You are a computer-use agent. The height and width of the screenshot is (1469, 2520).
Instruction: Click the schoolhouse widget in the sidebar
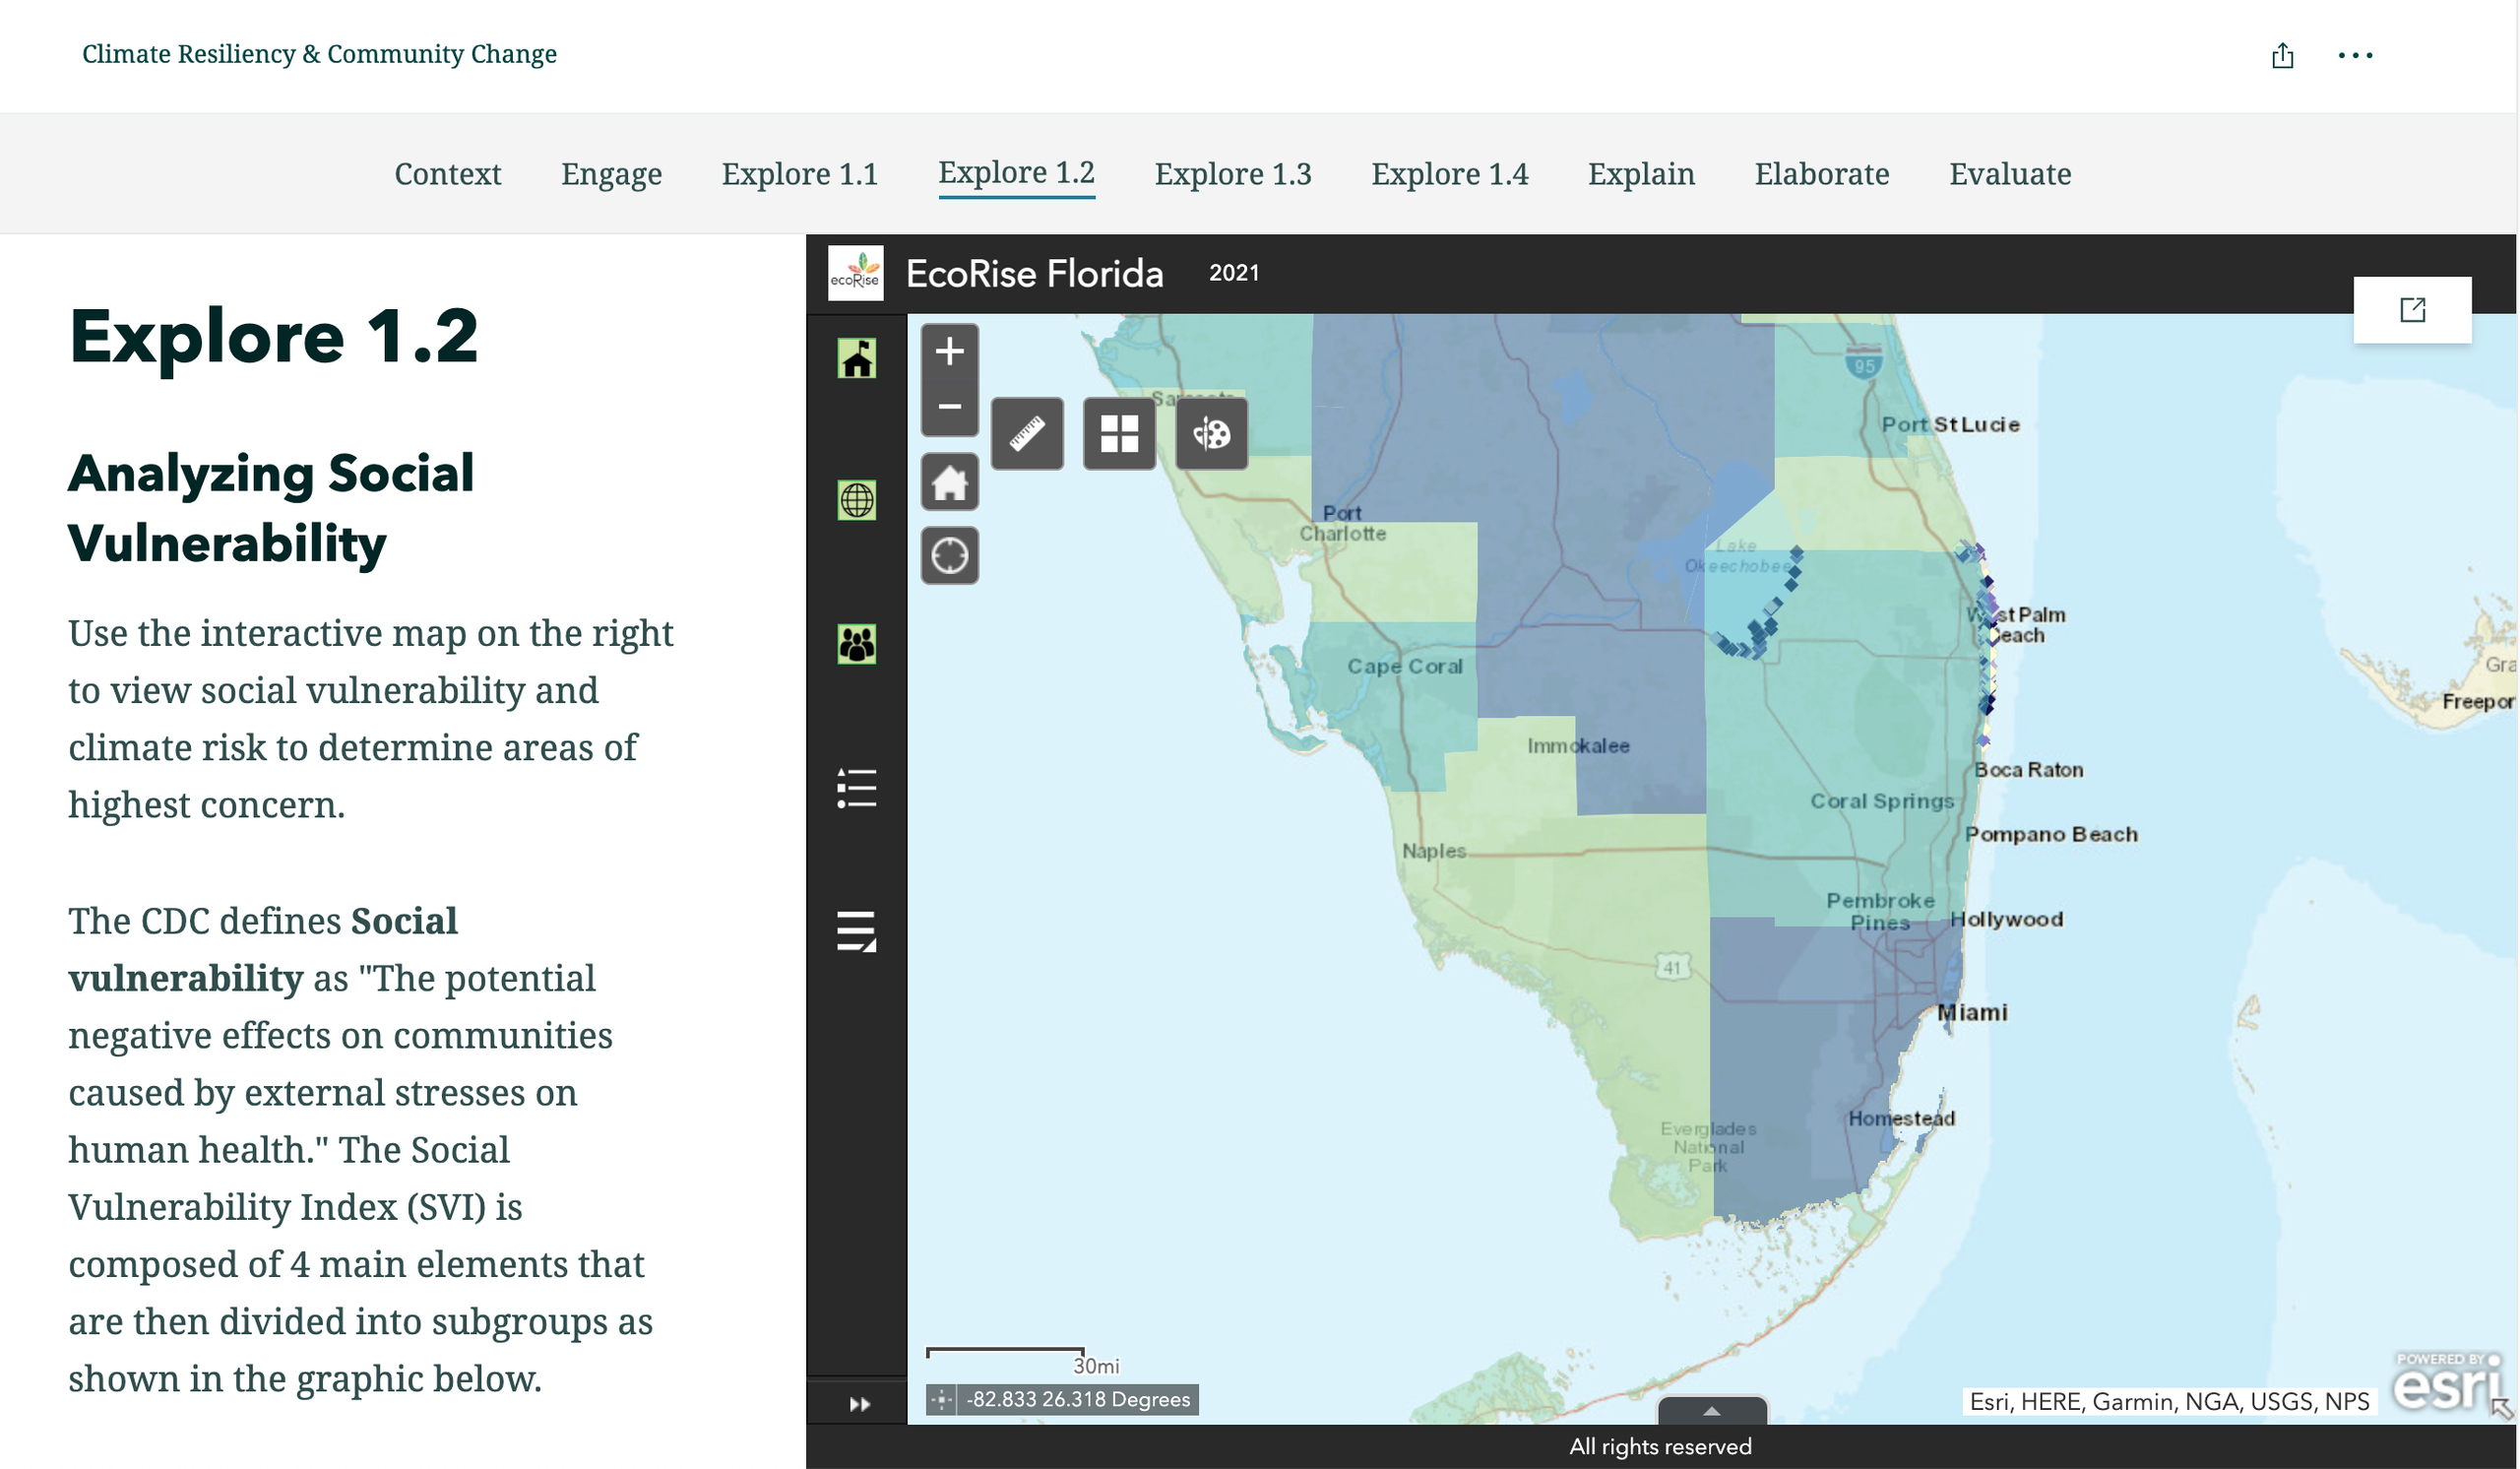point(857,358)
